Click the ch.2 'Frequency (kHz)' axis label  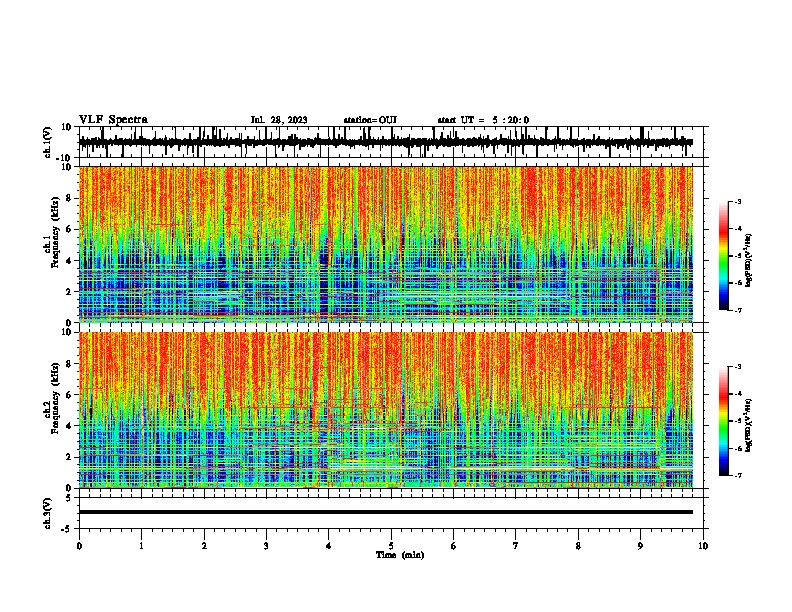(56, 398)
